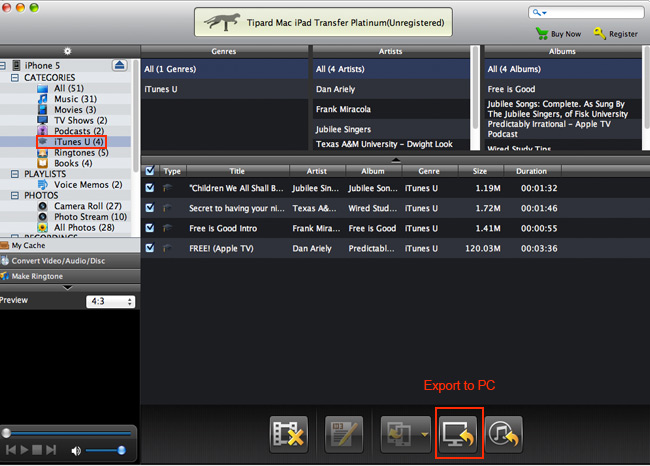
Task: Select the Predictably Irrational album
Action: [563, 129]
